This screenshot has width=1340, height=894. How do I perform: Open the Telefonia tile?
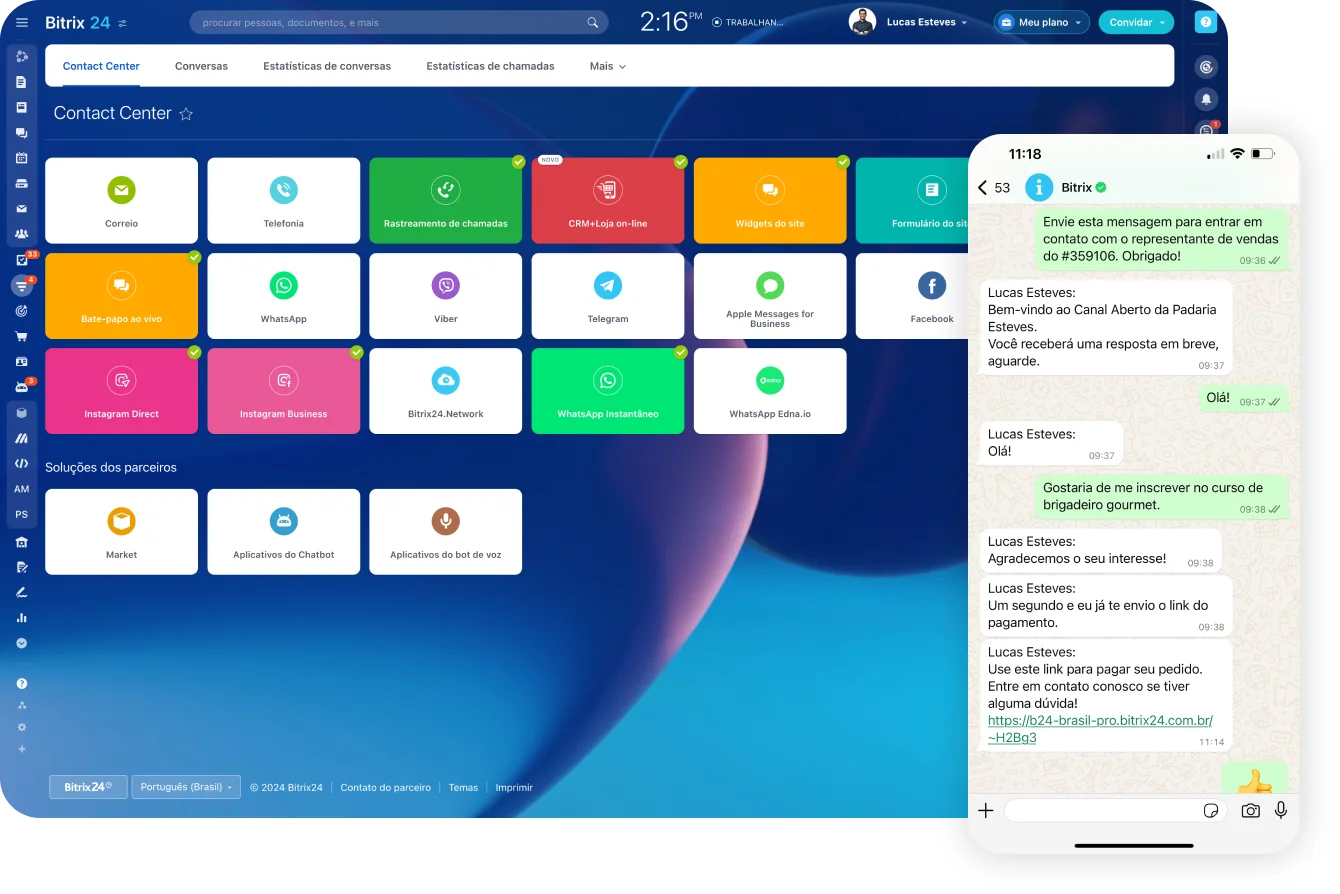click(x=283, y=201)
